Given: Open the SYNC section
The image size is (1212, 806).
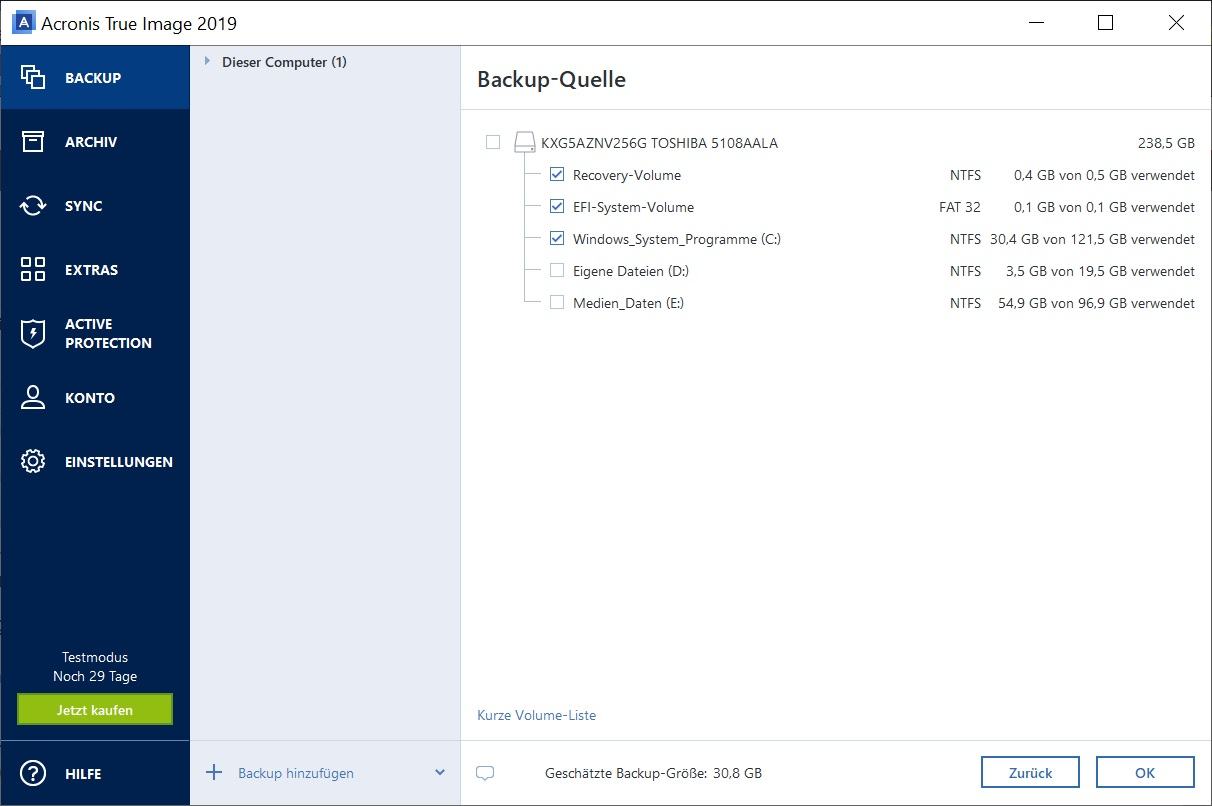Looking at the screenshot, I should [x=95, y=205].
